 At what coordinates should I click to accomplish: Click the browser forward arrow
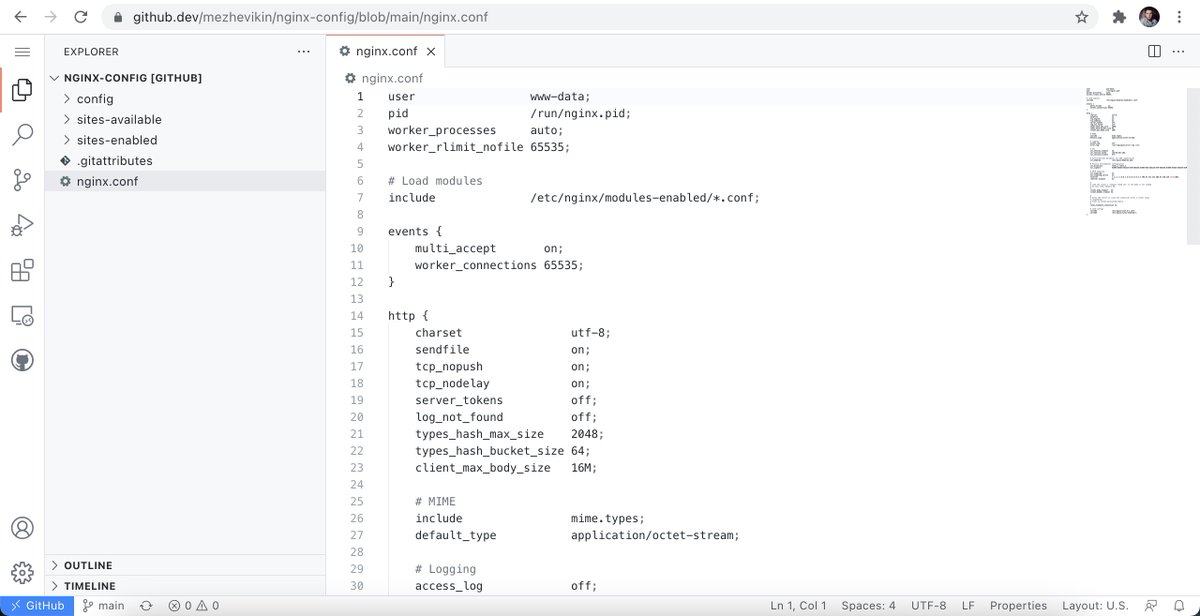click(50, 17)
